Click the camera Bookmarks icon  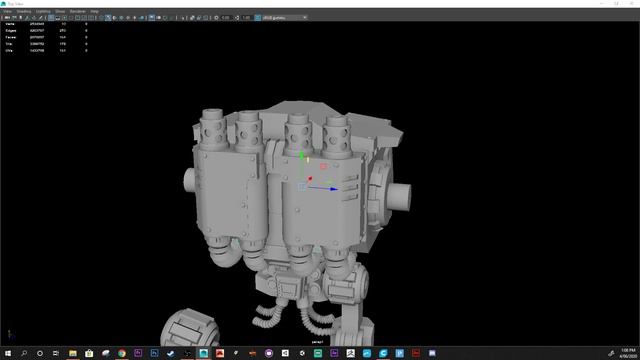click(x=27, y=18)
